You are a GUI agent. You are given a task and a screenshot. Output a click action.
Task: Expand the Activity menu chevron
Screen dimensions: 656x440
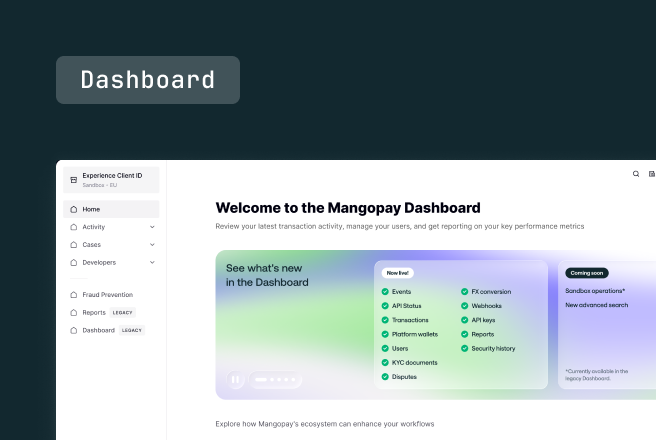(152, 227)
